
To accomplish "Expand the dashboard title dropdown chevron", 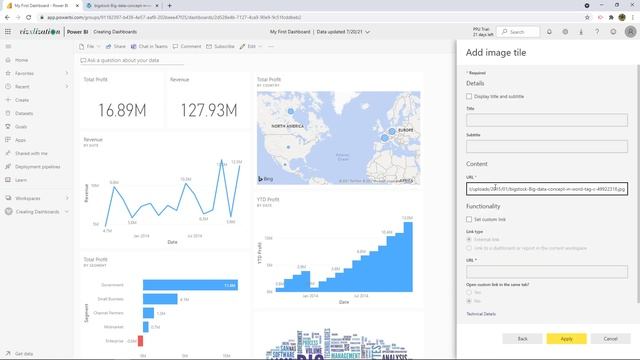I will point(368,32).
